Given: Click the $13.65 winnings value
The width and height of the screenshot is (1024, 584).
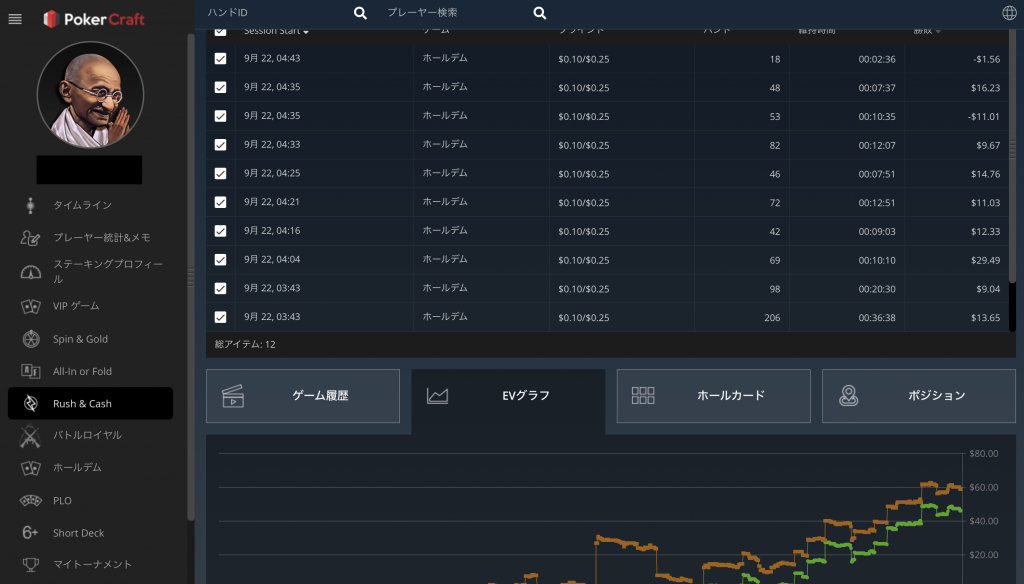Looking at the screenshot, I should click(985, 317).
